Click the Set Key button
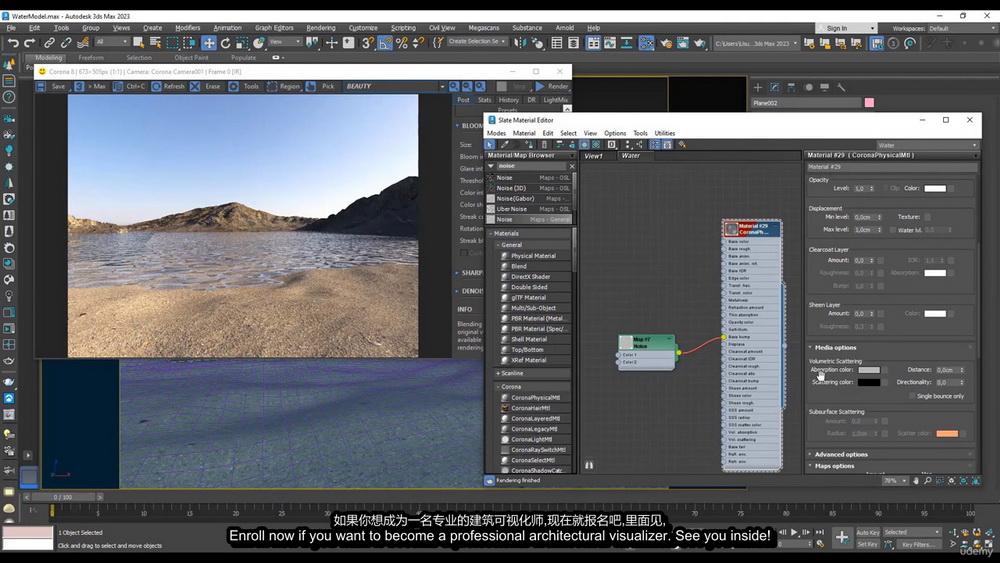 pyautogui.click(x=867, y=545)
